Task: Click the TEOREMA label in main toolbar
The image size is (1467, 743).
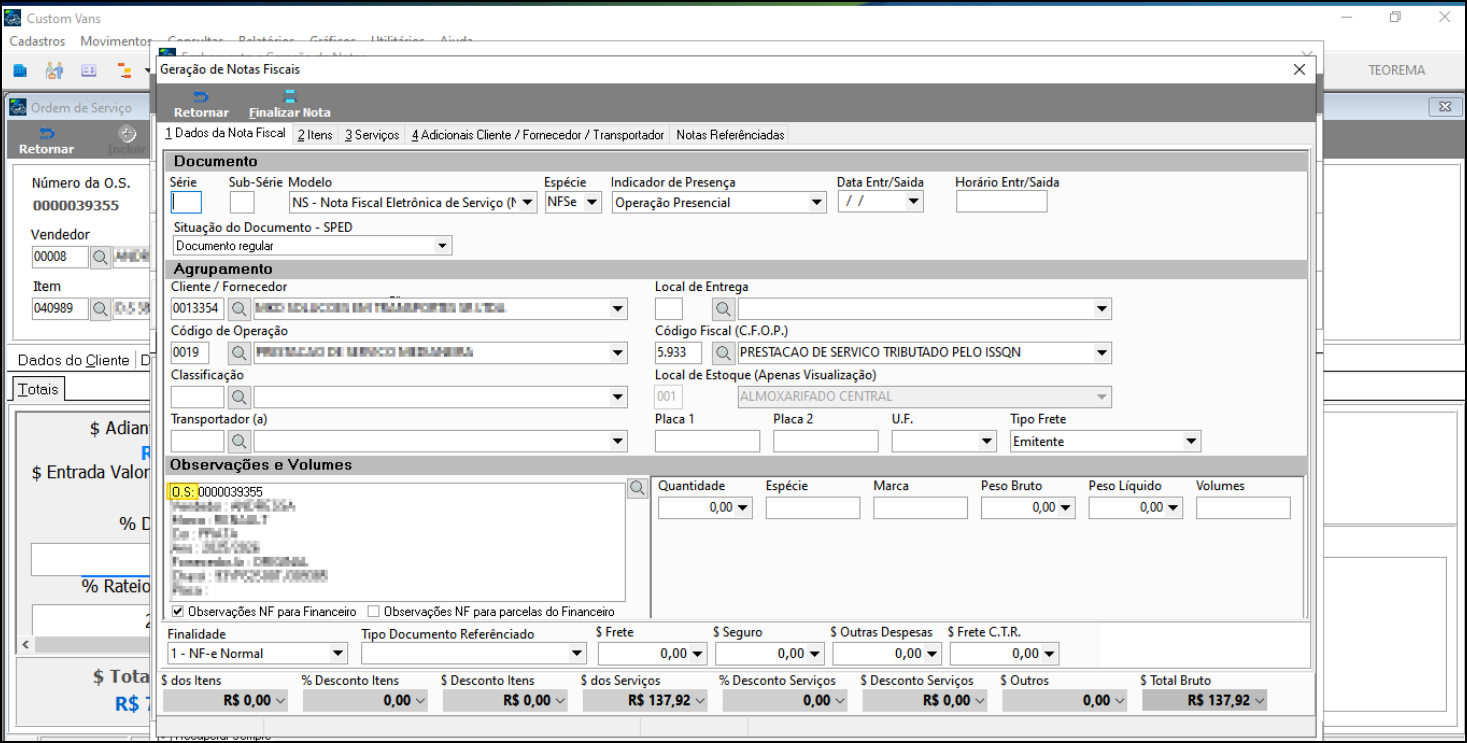Action: (1397, 70)
